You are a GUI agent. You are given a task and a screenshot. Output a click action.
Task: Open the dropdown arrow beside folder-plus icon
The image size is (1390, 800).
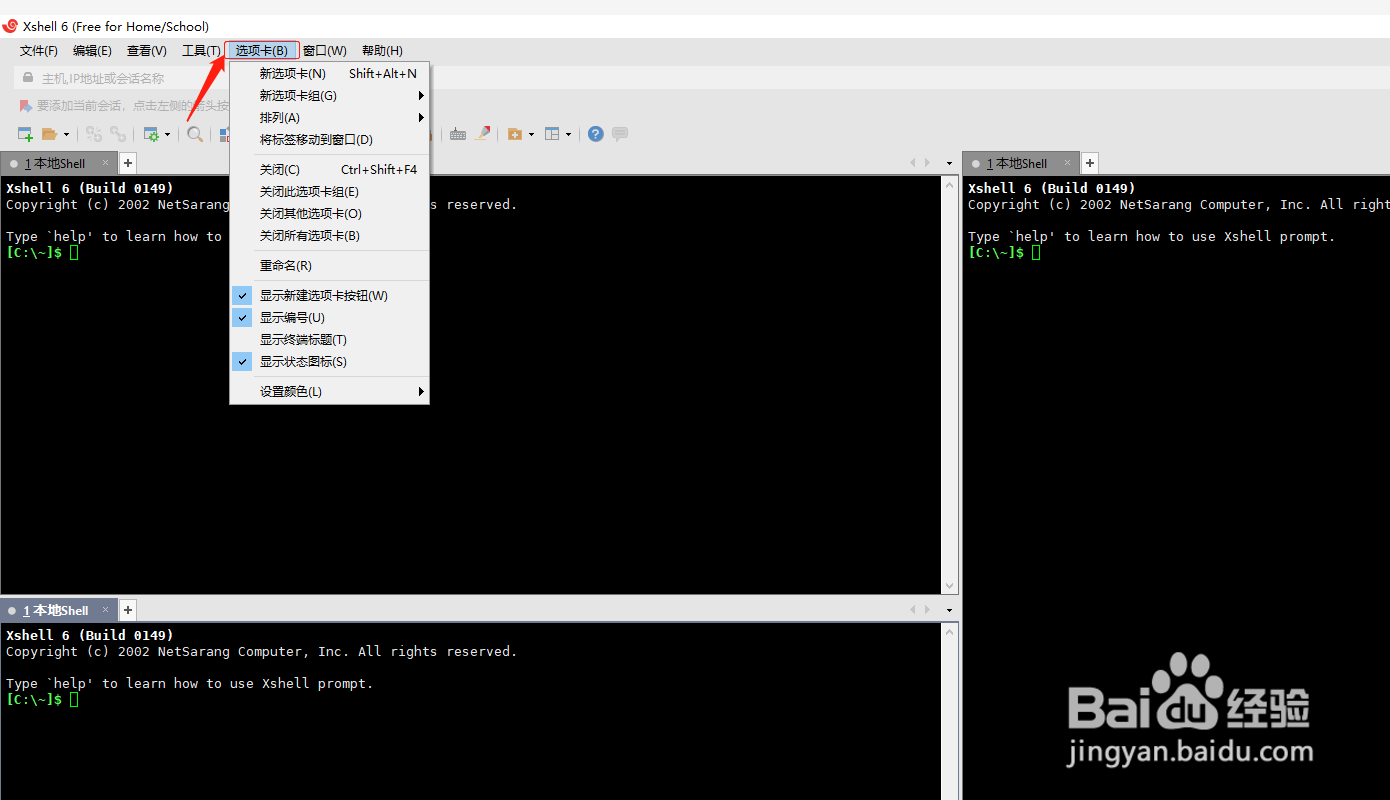pos(531,134)
